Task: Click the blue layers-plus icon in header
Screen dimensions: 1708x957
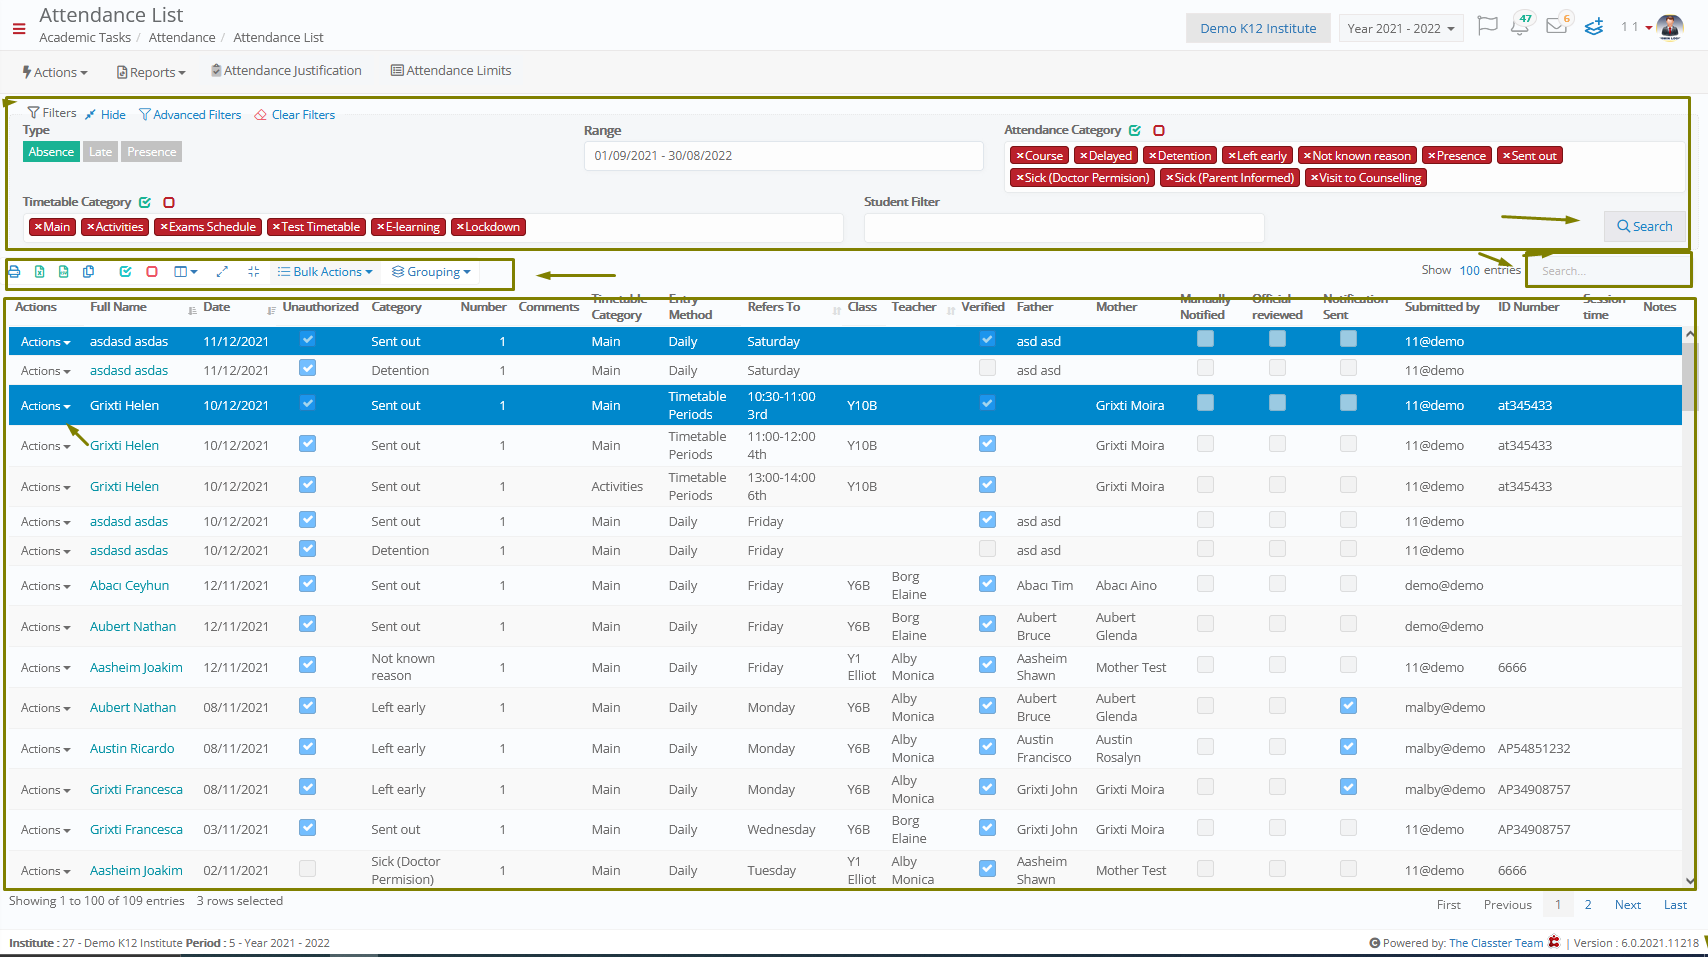Action: 1594,27
